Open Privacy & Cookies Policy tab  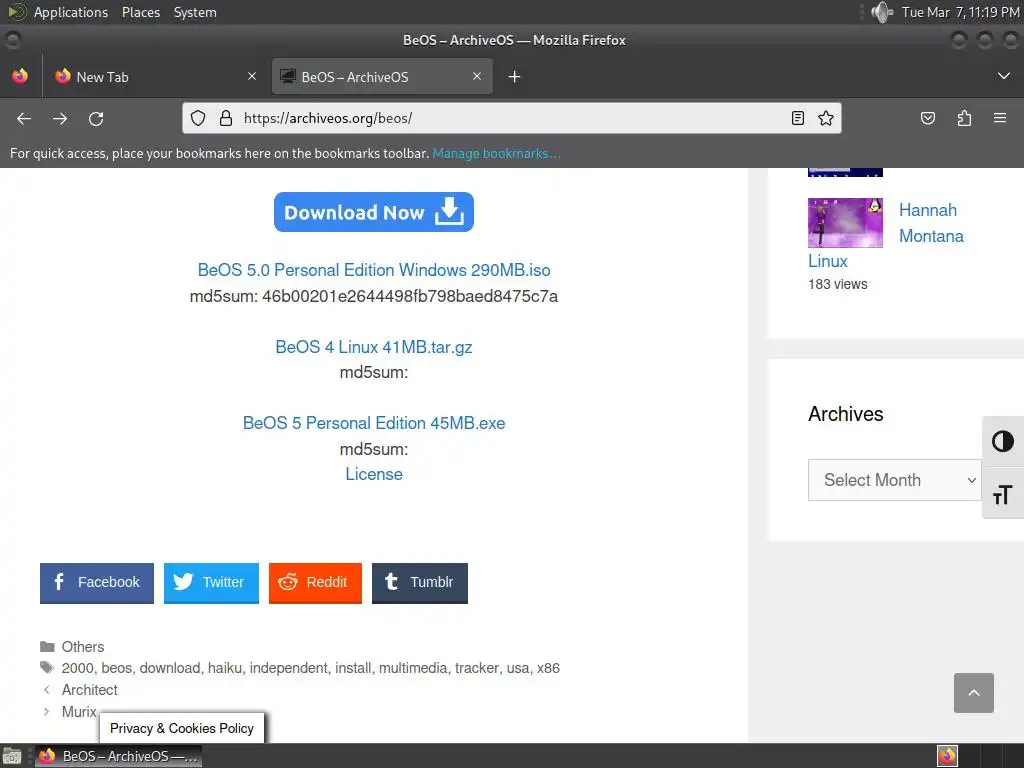(182, 728)
